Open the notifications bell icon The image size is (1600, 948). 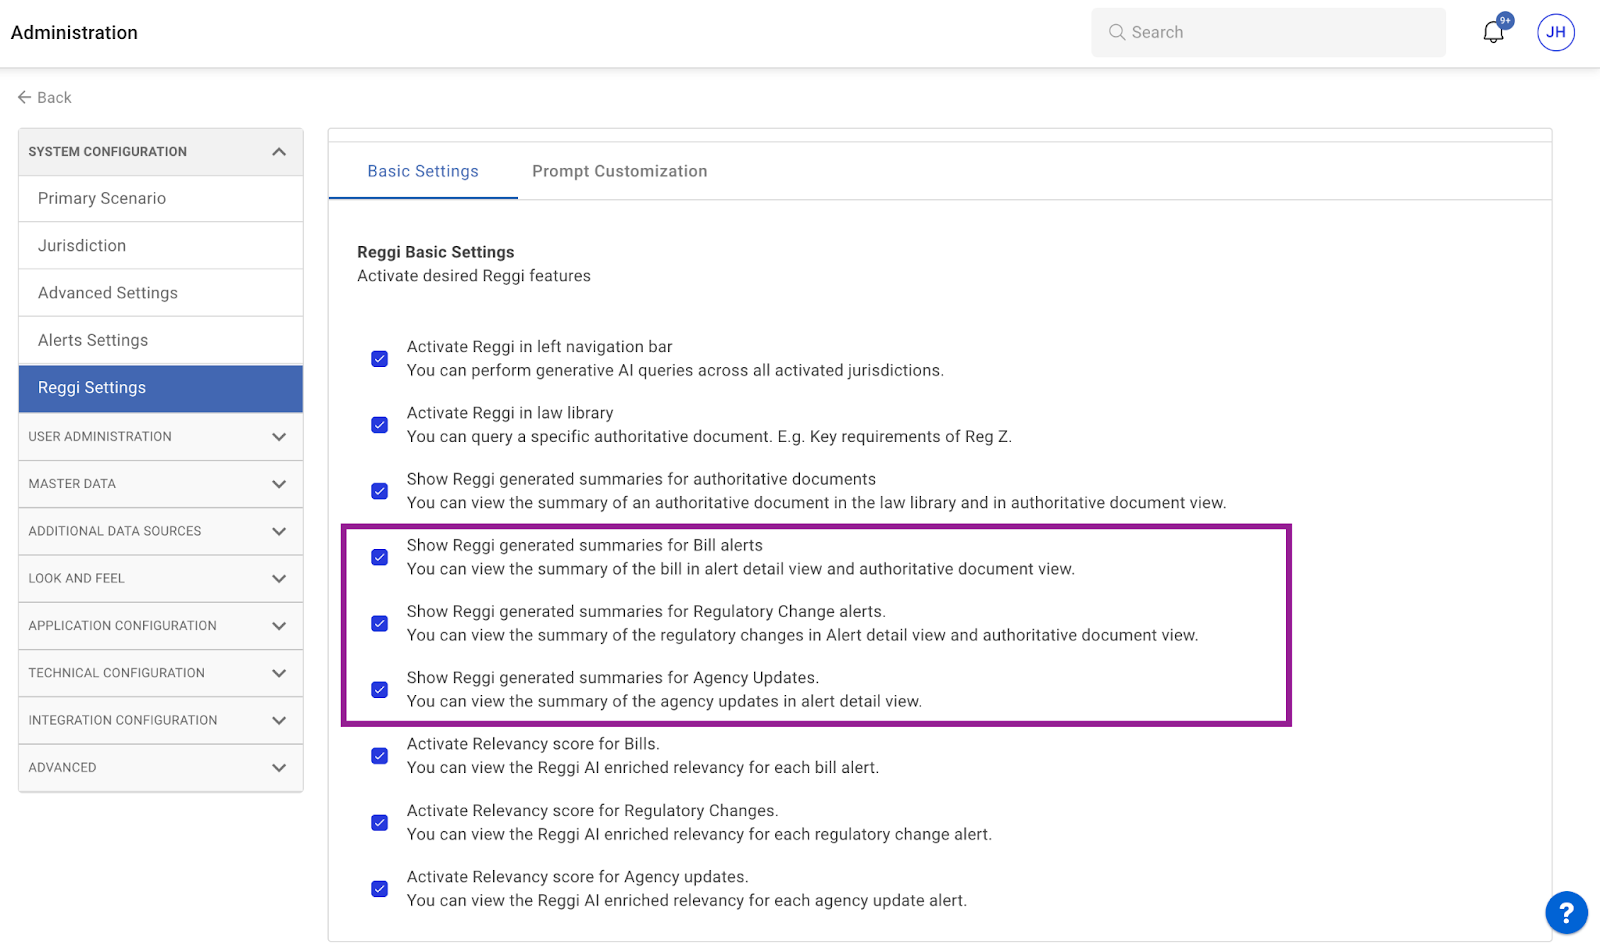point(1493,32)
